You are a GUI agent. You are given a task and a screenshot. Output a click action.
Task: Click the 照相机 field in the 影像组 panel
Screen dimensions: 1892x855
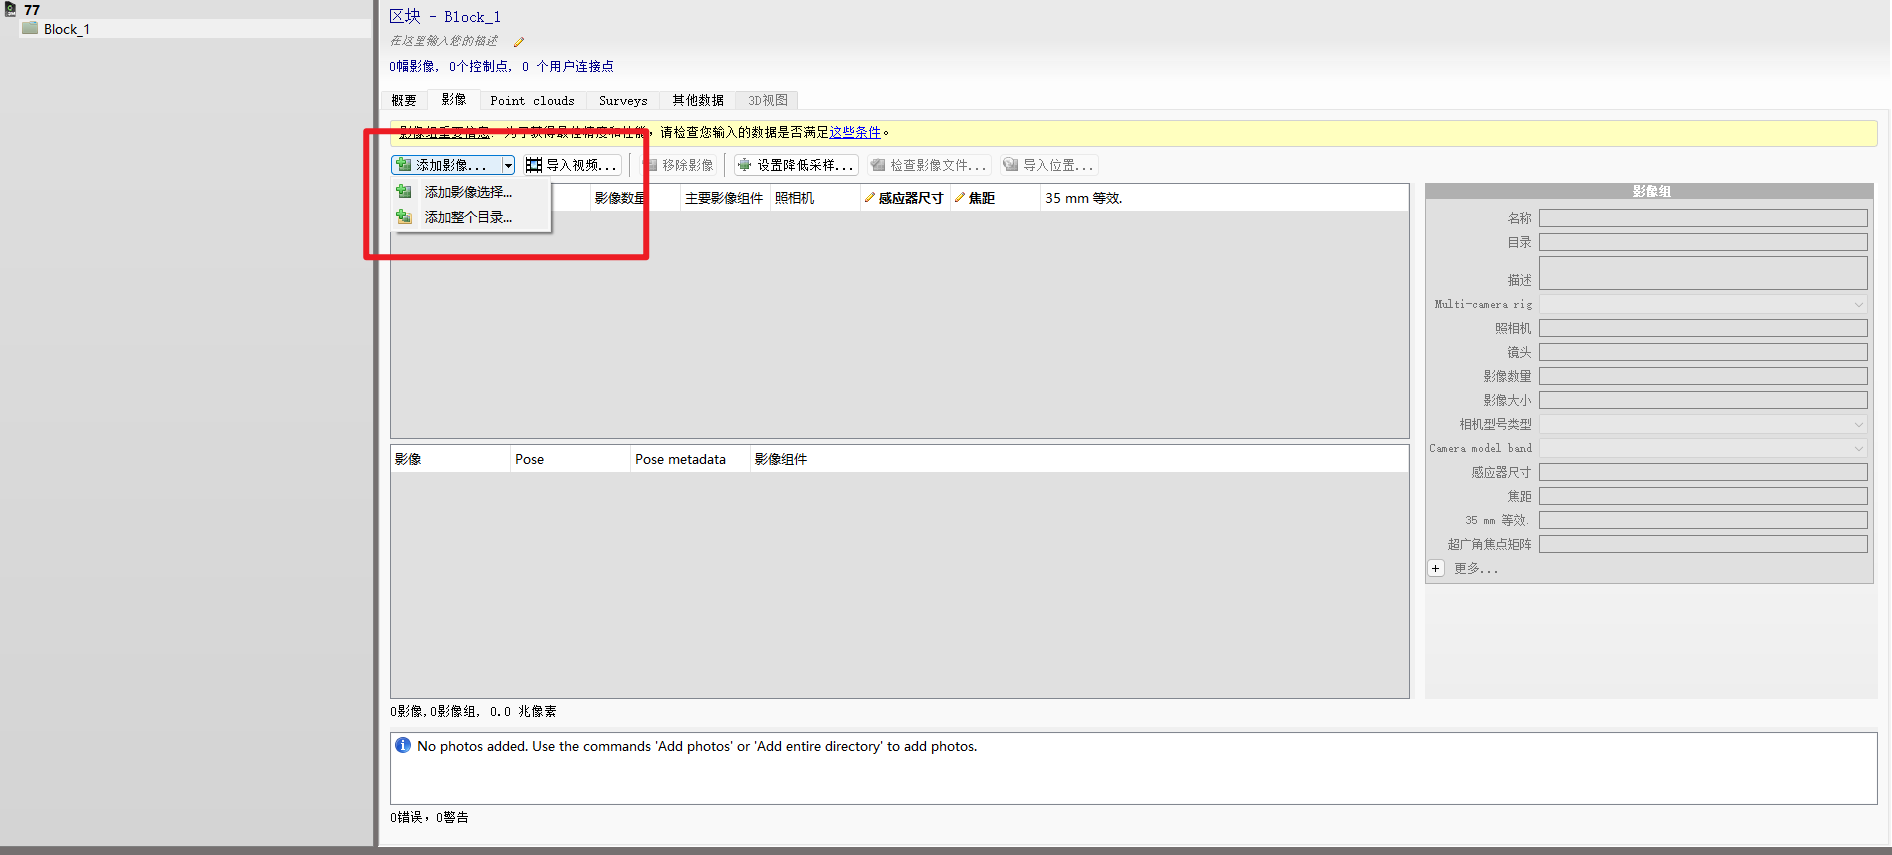pos(1703,328)
